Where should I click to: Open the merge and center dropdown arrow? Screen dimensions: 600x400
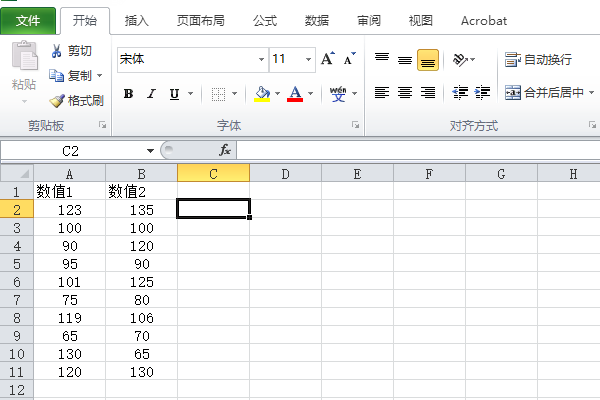click(592, 92)
